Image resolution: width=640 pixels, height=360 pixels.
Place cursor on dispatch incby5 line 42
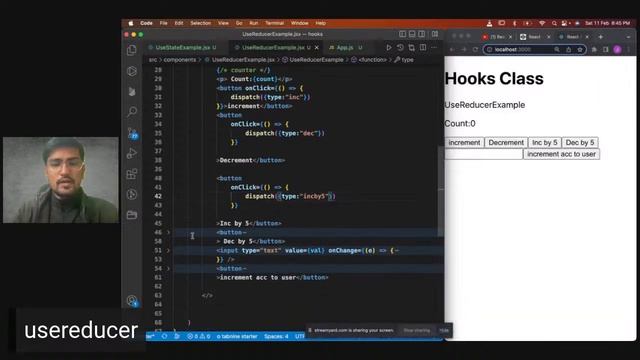pyautogui.click(x=290, y=196)
